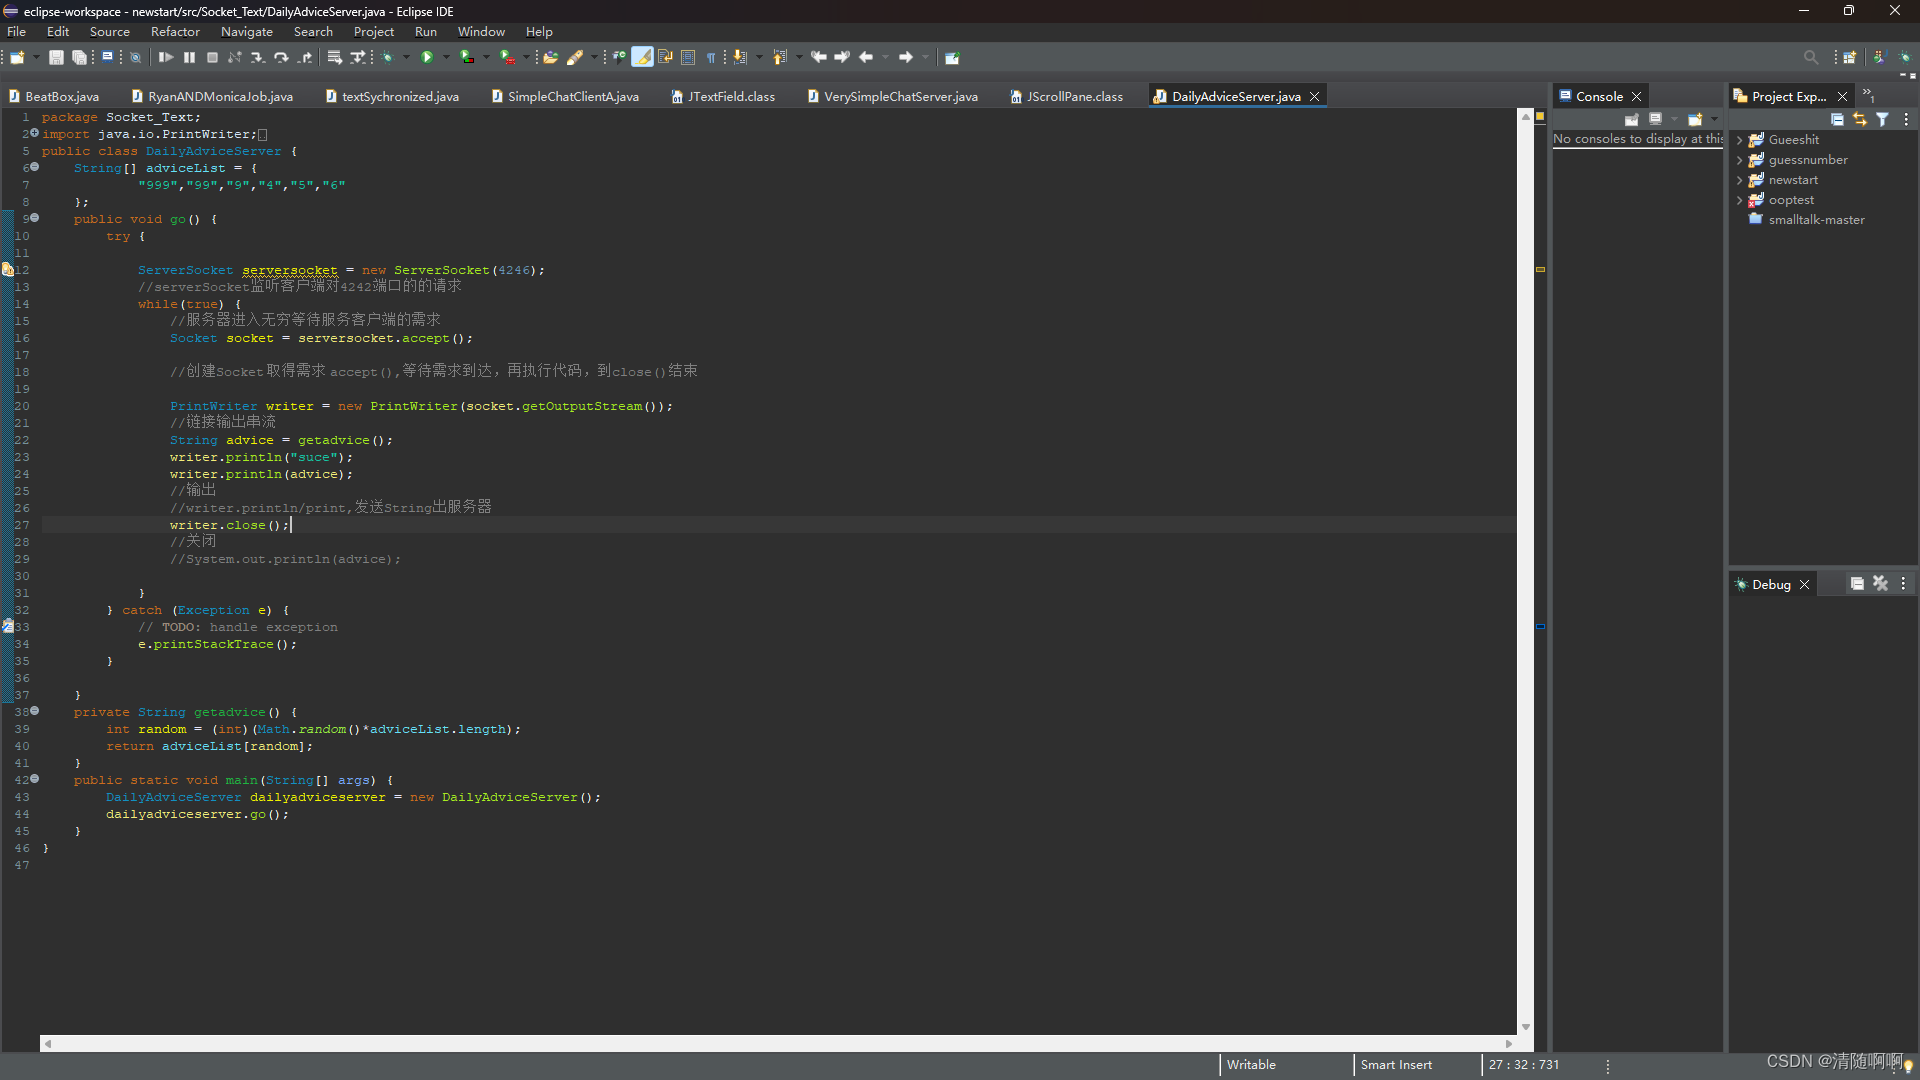Click the Debug bug icon in the toolbar
1920x1080 pixels.
click(388, 57)
